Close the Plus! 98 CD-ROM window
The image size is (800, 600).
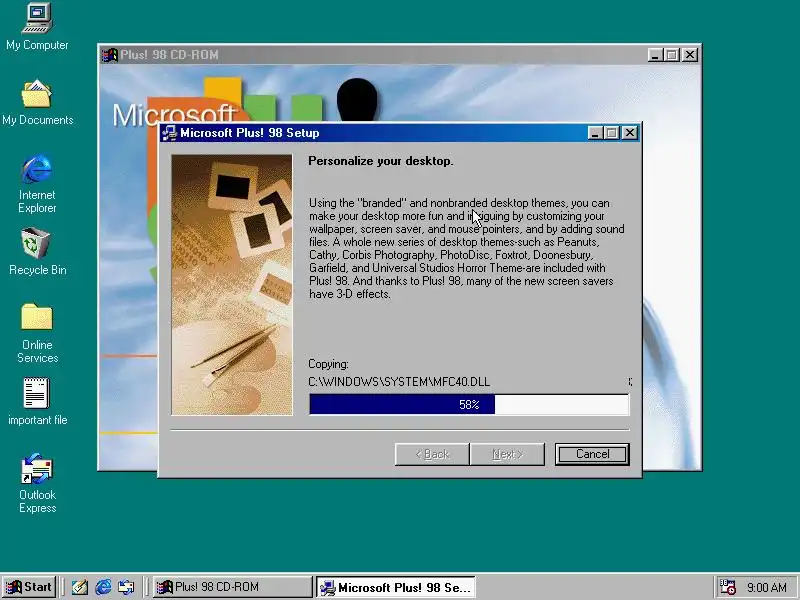click(x=690, y=55)
